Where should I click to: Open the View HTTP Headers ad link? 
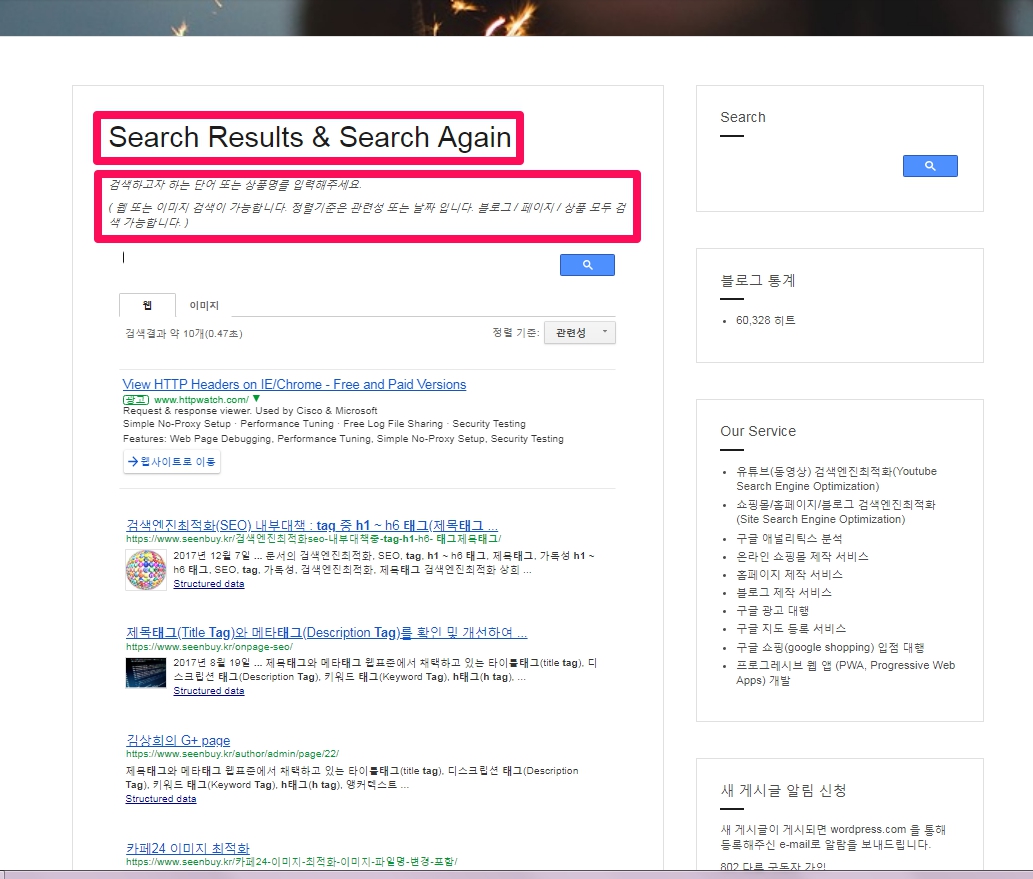pos(294,384)
